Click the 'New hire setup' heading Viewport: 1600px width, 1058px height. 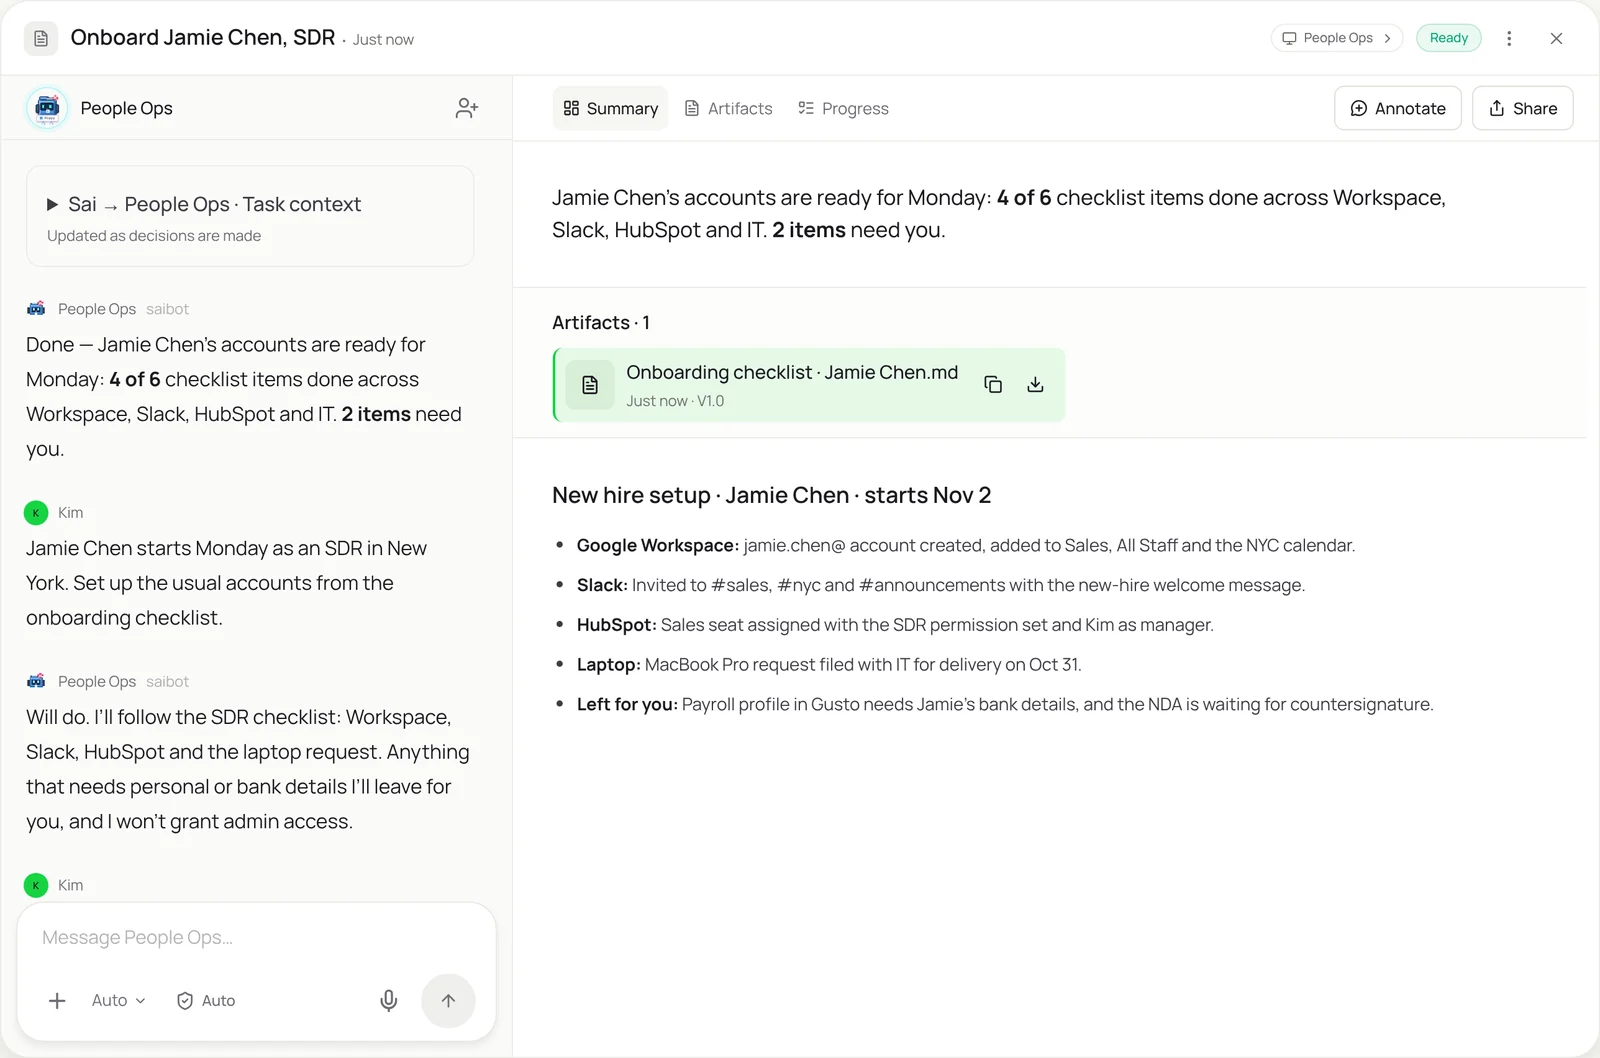coord(771,496)
